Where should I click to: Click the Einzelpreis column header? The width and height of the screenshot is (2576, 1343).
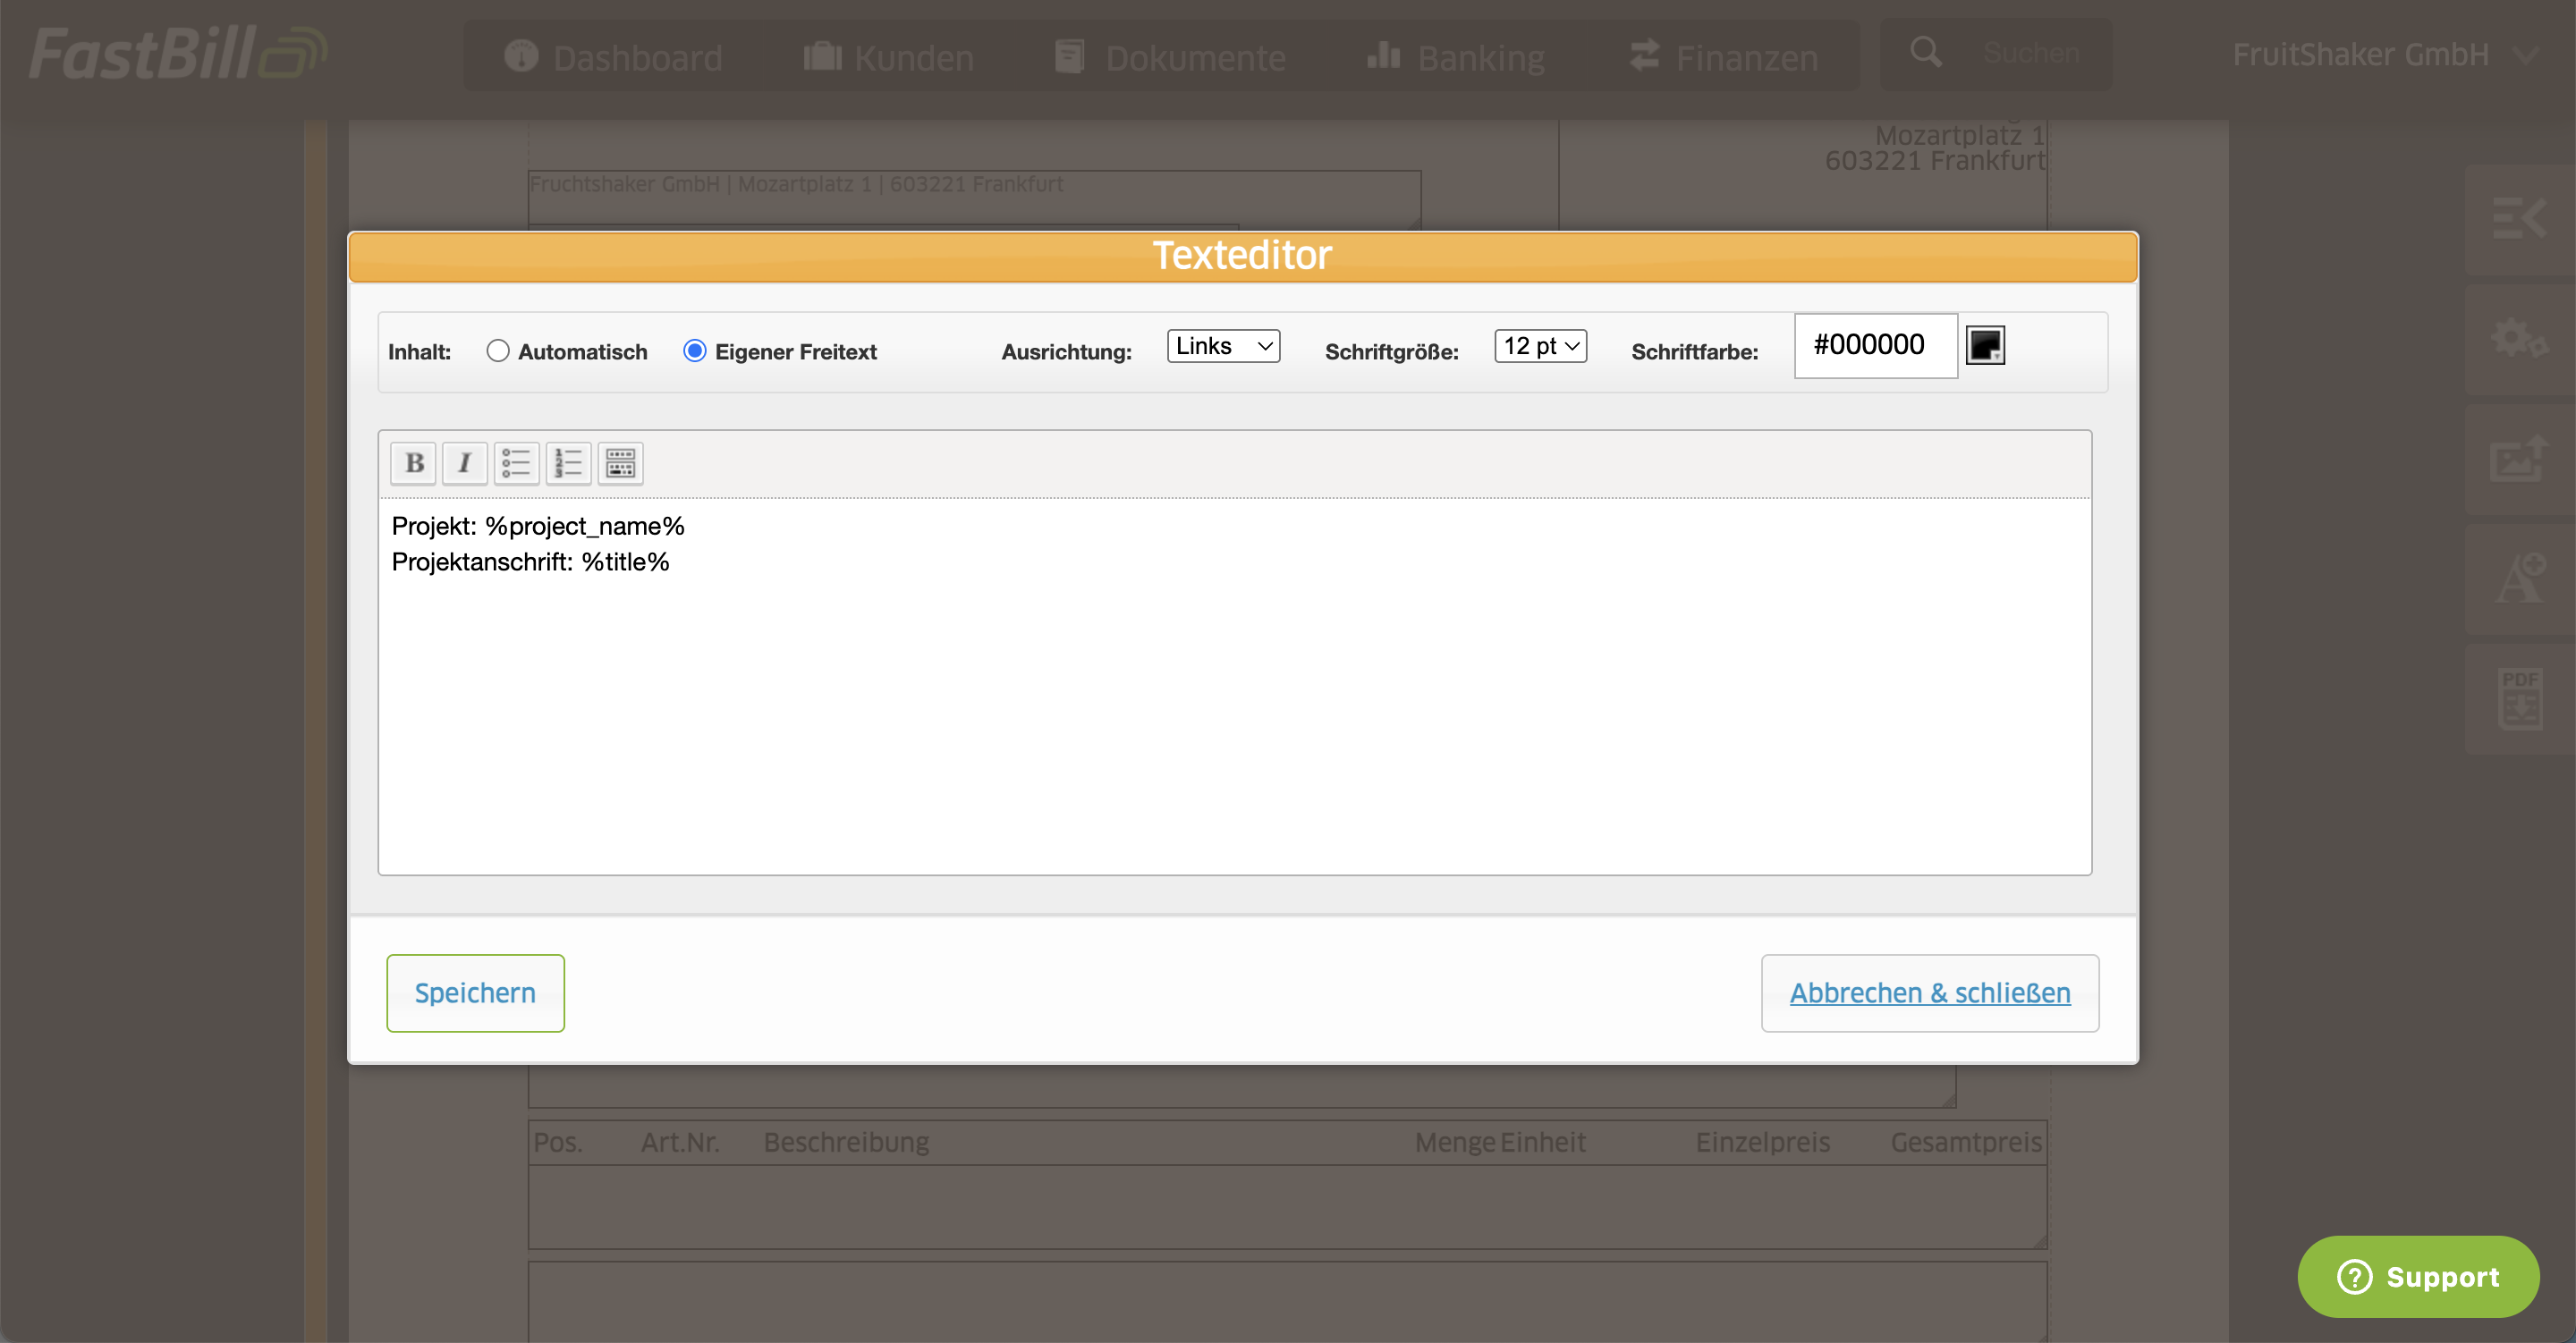[x=1762, y=1142]
